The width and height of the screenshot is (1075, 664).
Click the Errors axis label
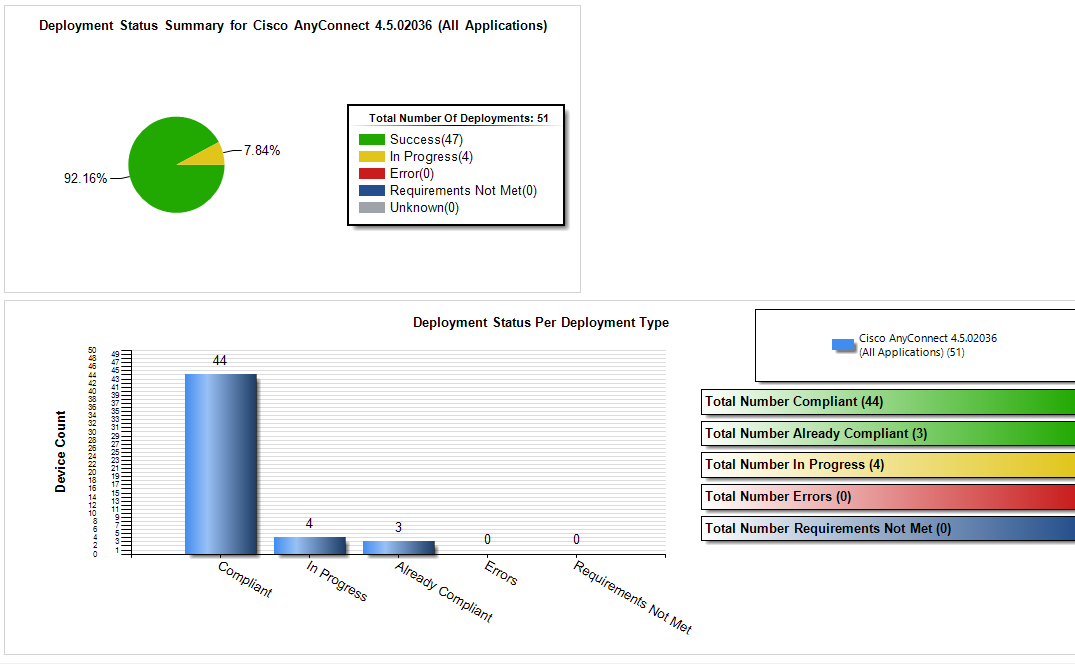click(x=500, y=573)
